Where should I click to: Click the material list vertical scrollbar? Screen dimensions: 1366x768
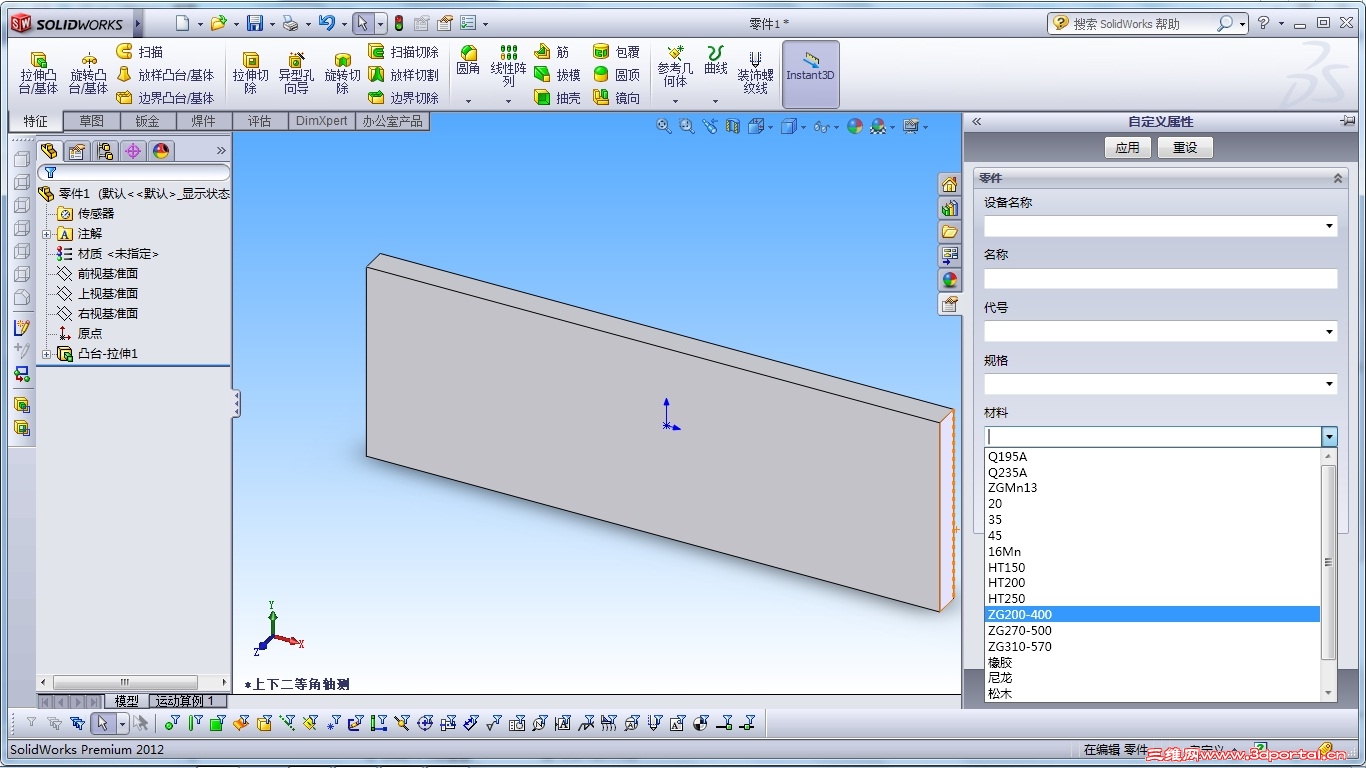pos(1328,562)
